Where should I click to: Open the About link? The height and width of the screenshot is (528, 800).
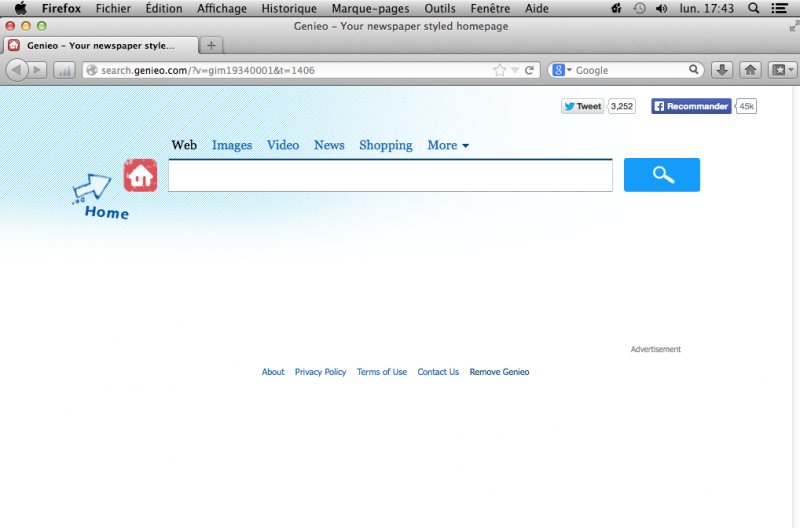[x=273, y=372]
